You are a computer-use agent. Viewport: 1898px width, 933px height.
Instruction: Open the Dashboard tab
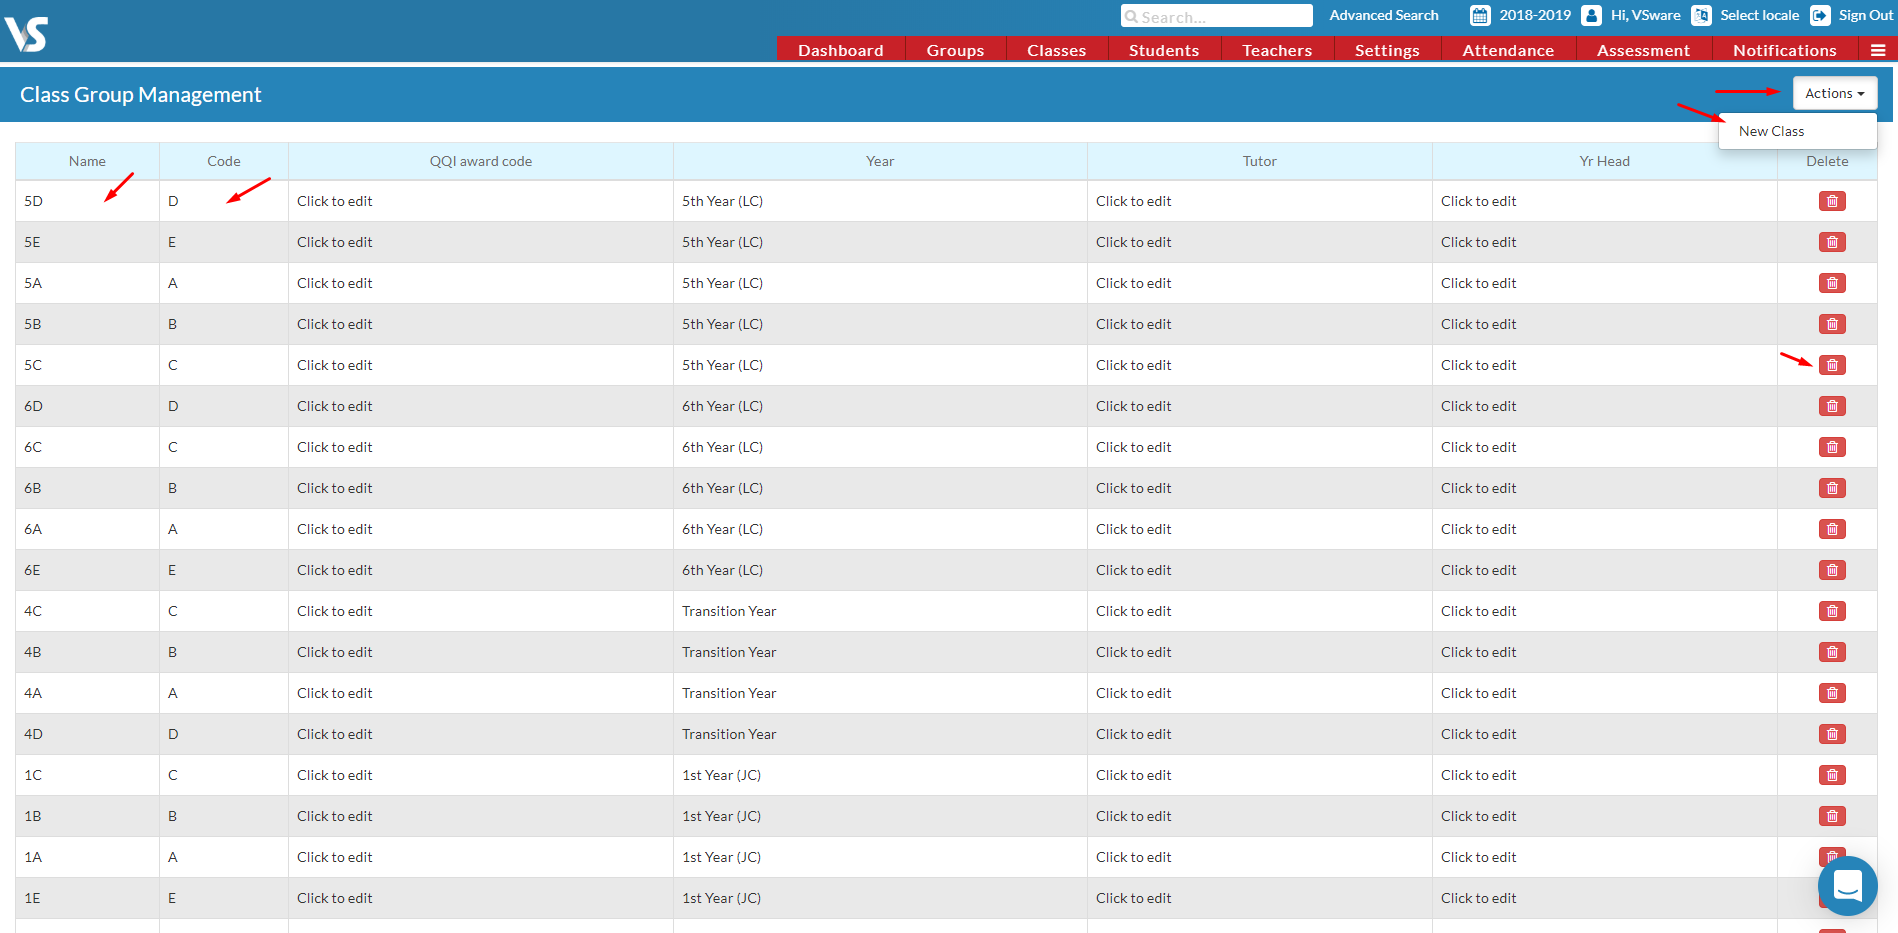pos(841,50)
